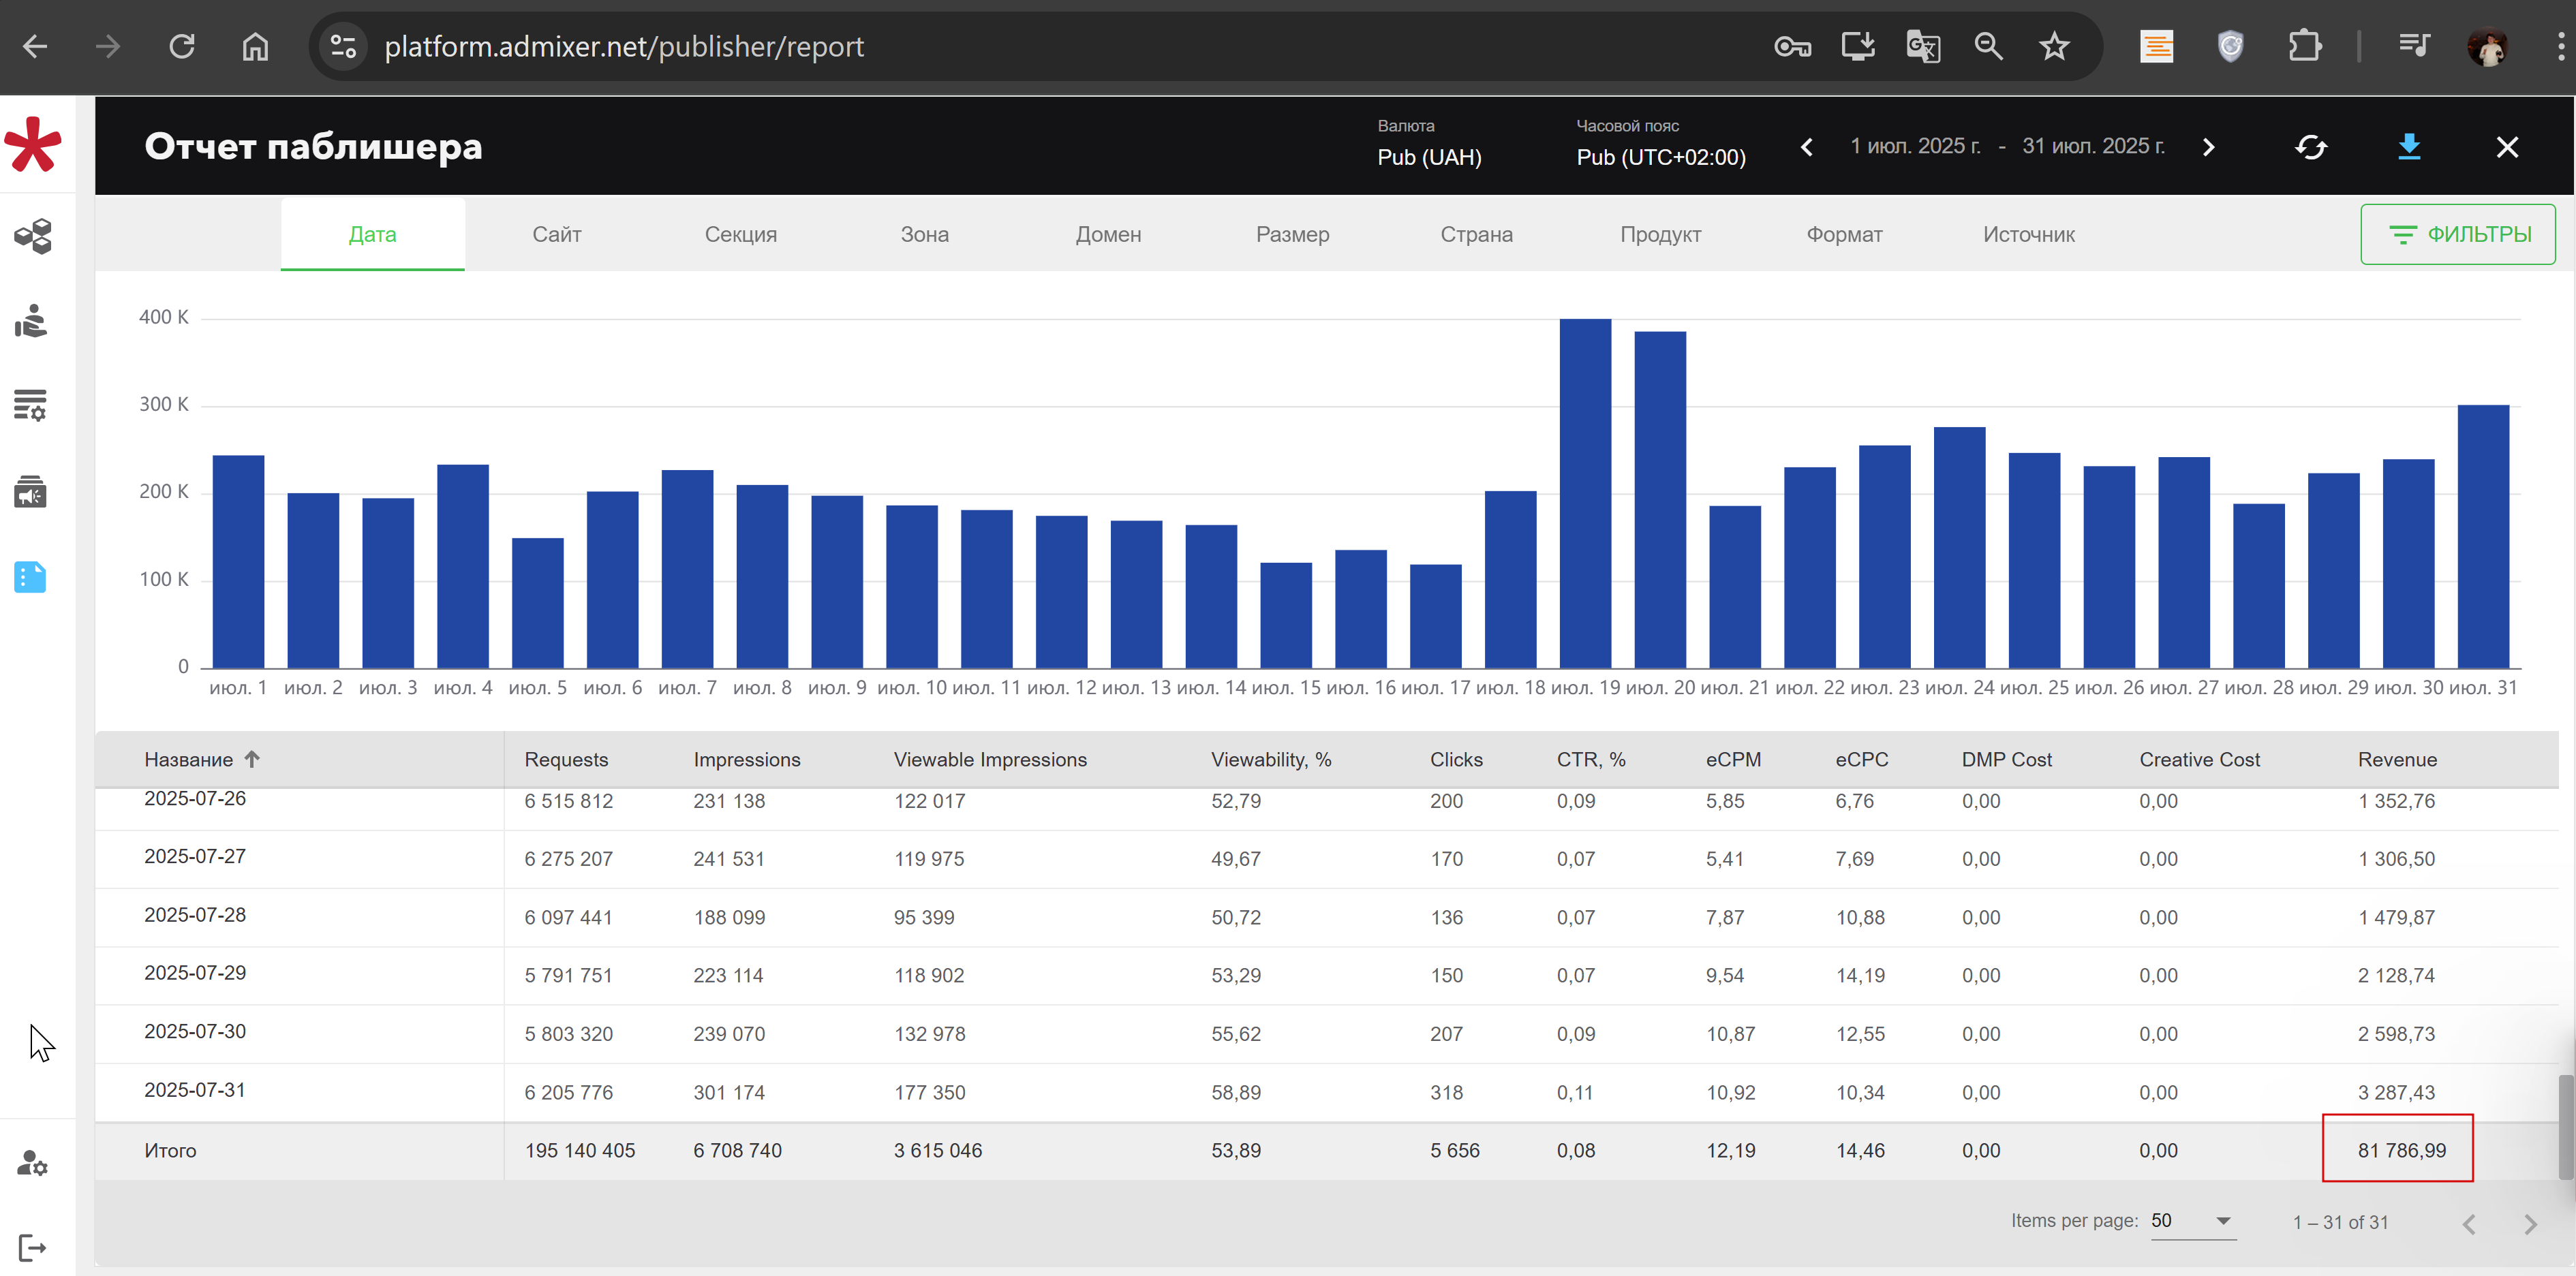The height and width of the screenshot is (1276, 2576).
Task: Select the 2025-07-28 row date cell
Action: point(194,915)
